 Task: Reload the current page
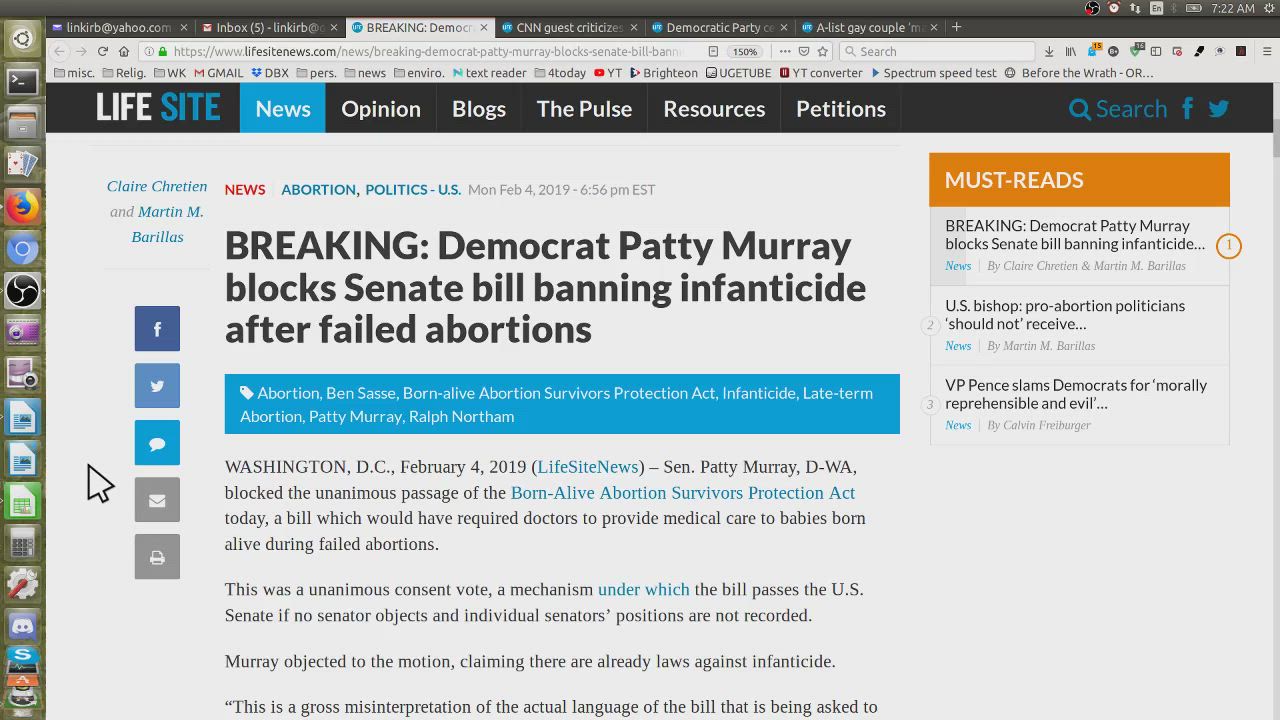(102, 52)
